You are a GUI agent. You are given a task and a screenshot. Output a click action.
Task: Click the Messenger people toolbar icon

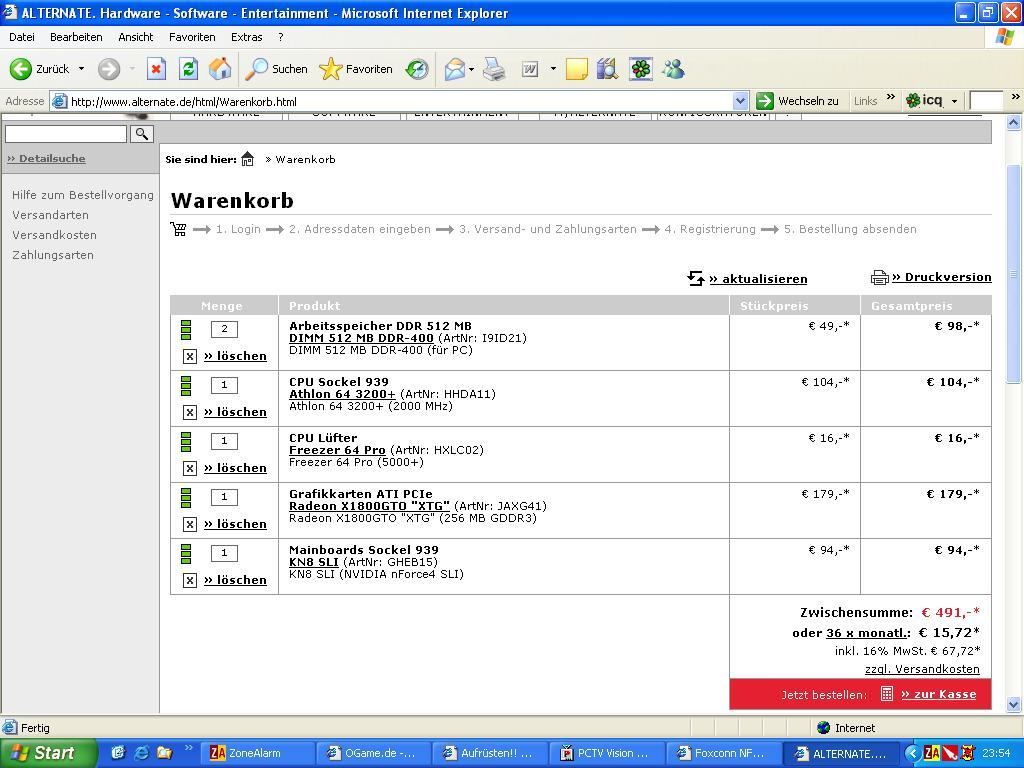pos(673,69)
